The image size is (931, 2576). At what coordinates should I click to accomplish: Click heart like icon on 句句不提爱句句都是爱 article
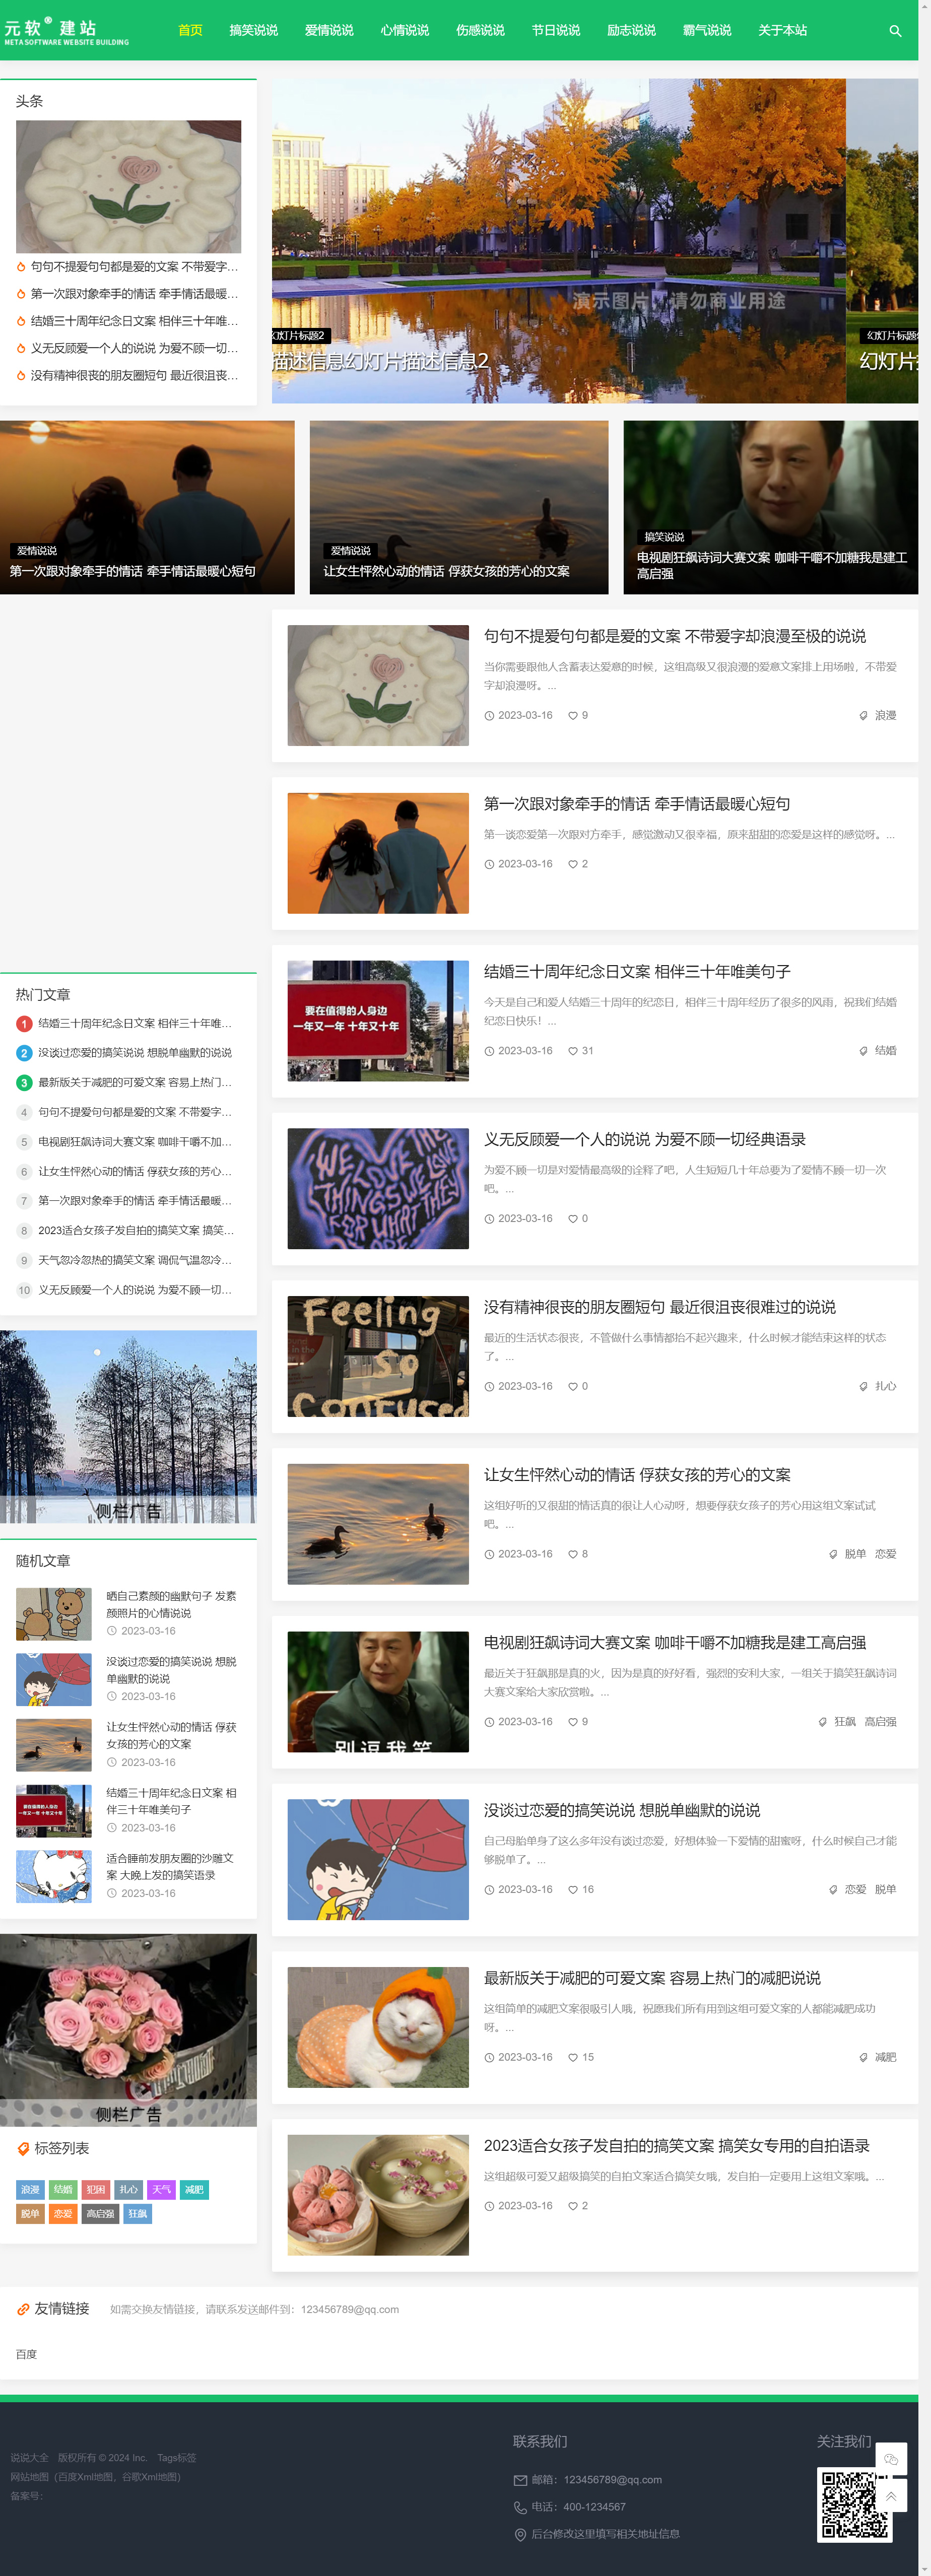coord(573,715)
